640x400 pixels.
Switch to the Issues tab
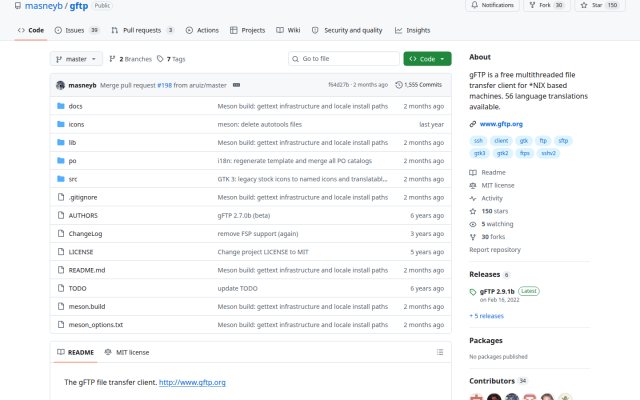(x=76, y=30)
